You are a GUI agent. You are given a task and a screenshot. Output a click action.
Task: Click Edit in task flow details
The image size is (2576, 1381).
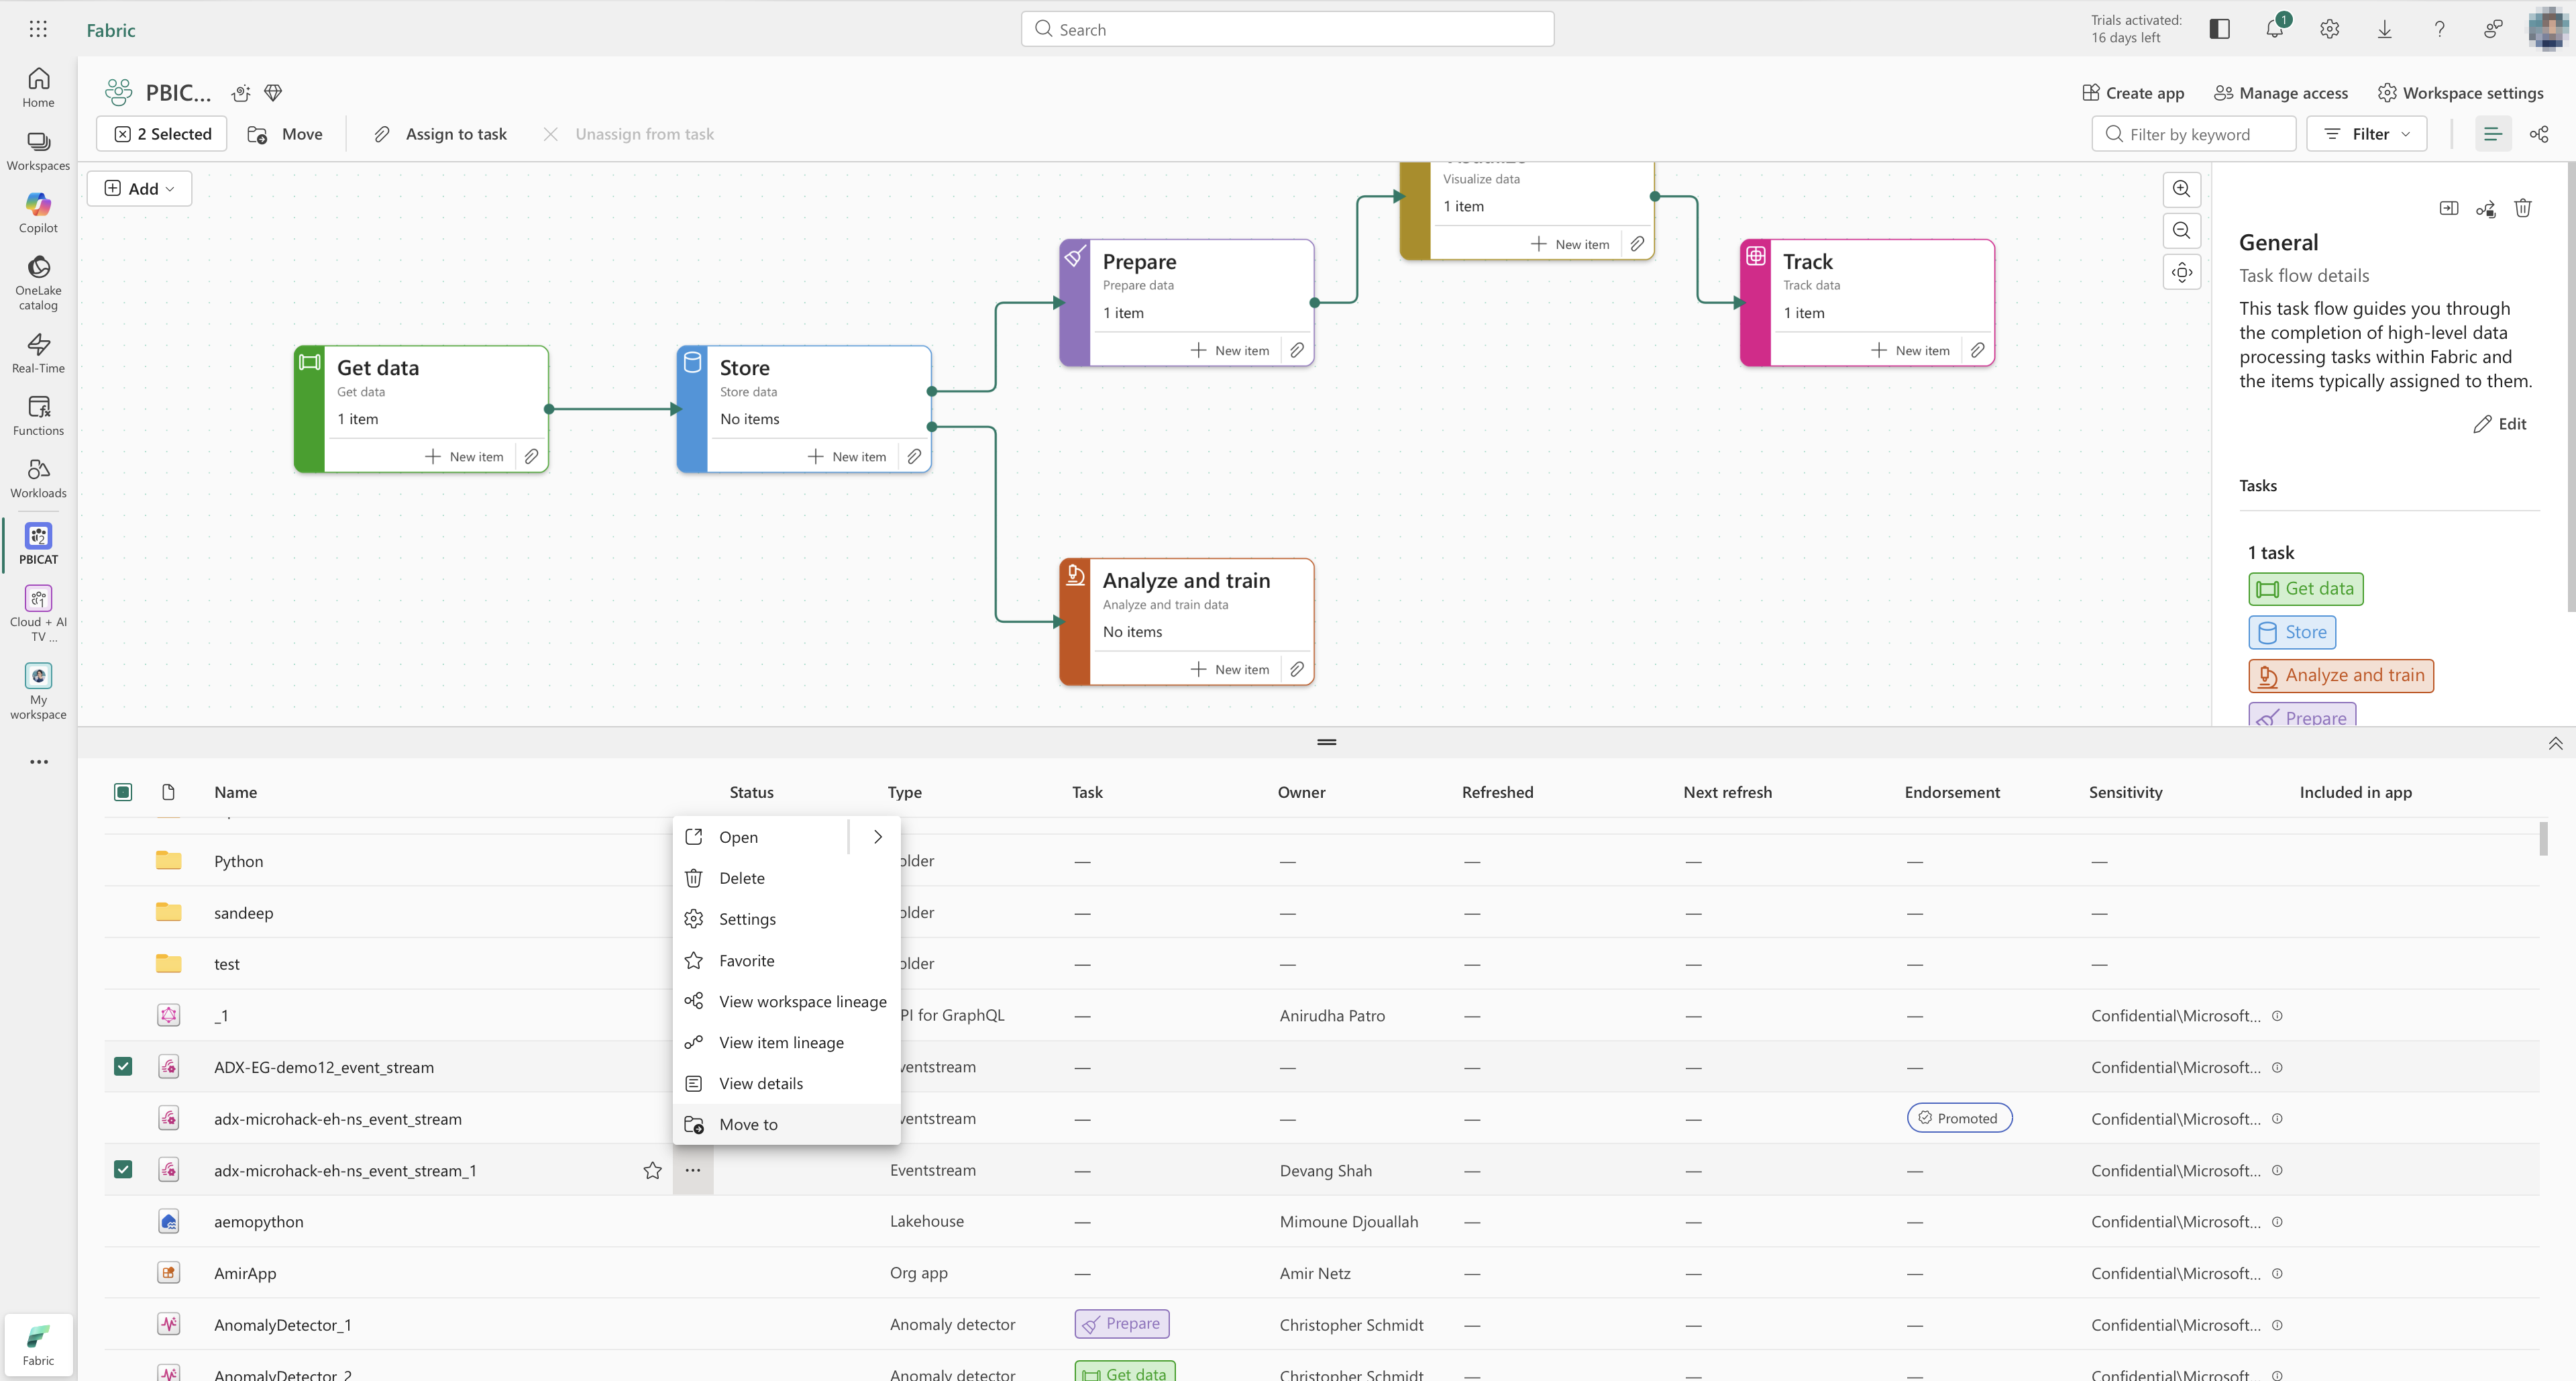2500,424
